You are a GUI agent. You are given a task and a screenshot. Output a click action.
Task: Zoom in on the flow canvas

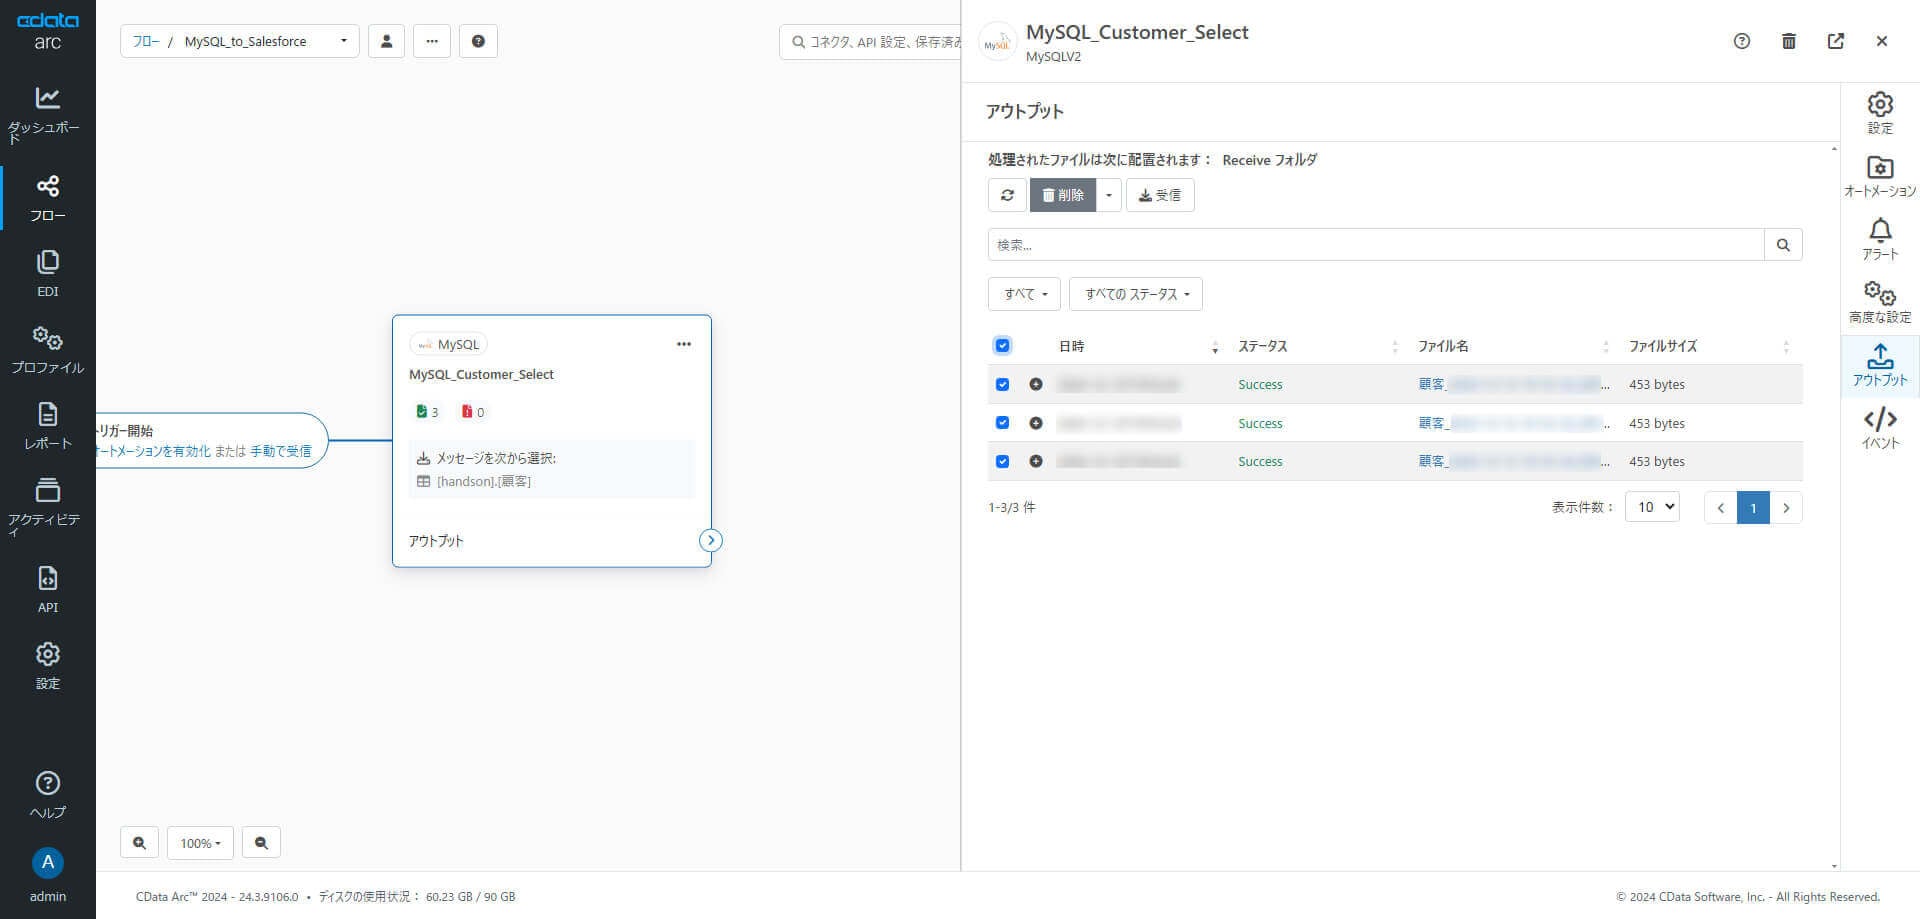tap(139, 843)
